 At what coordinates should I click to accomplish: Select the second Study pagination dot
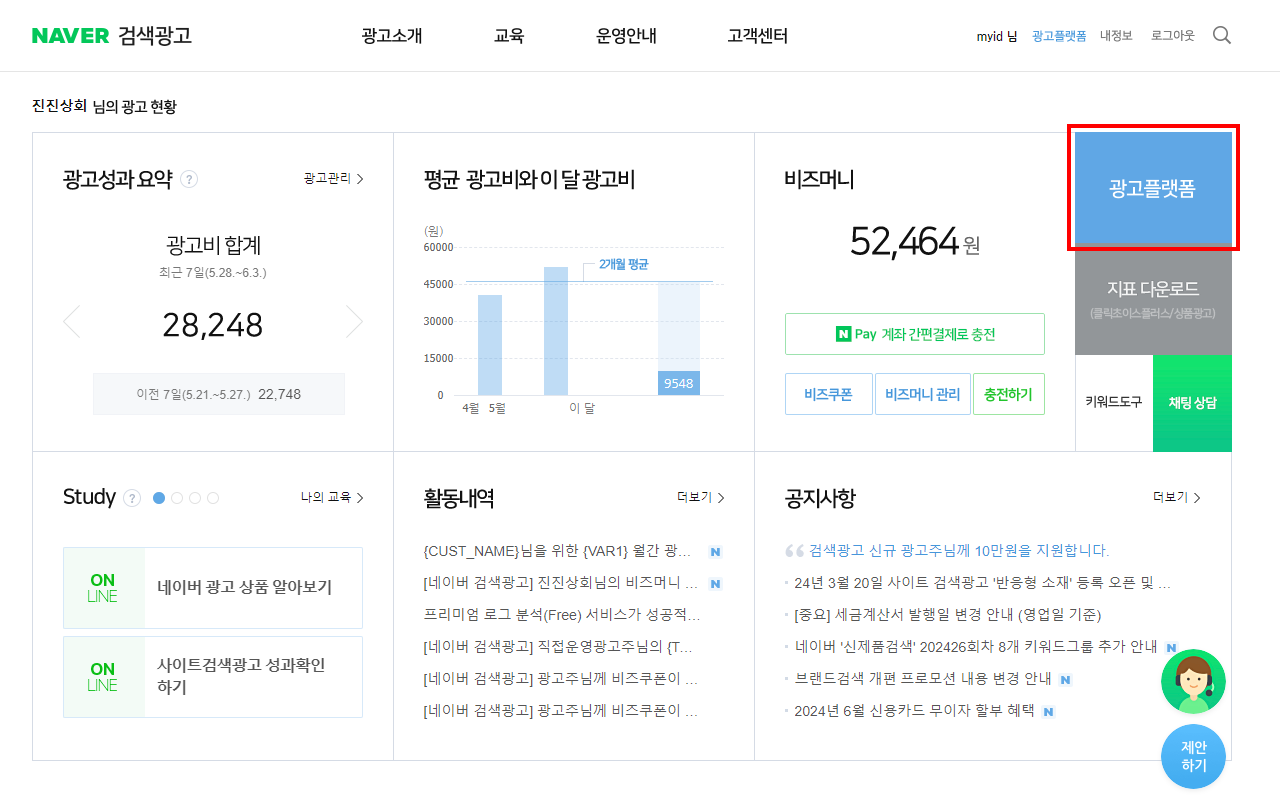(x=176, y=497)
